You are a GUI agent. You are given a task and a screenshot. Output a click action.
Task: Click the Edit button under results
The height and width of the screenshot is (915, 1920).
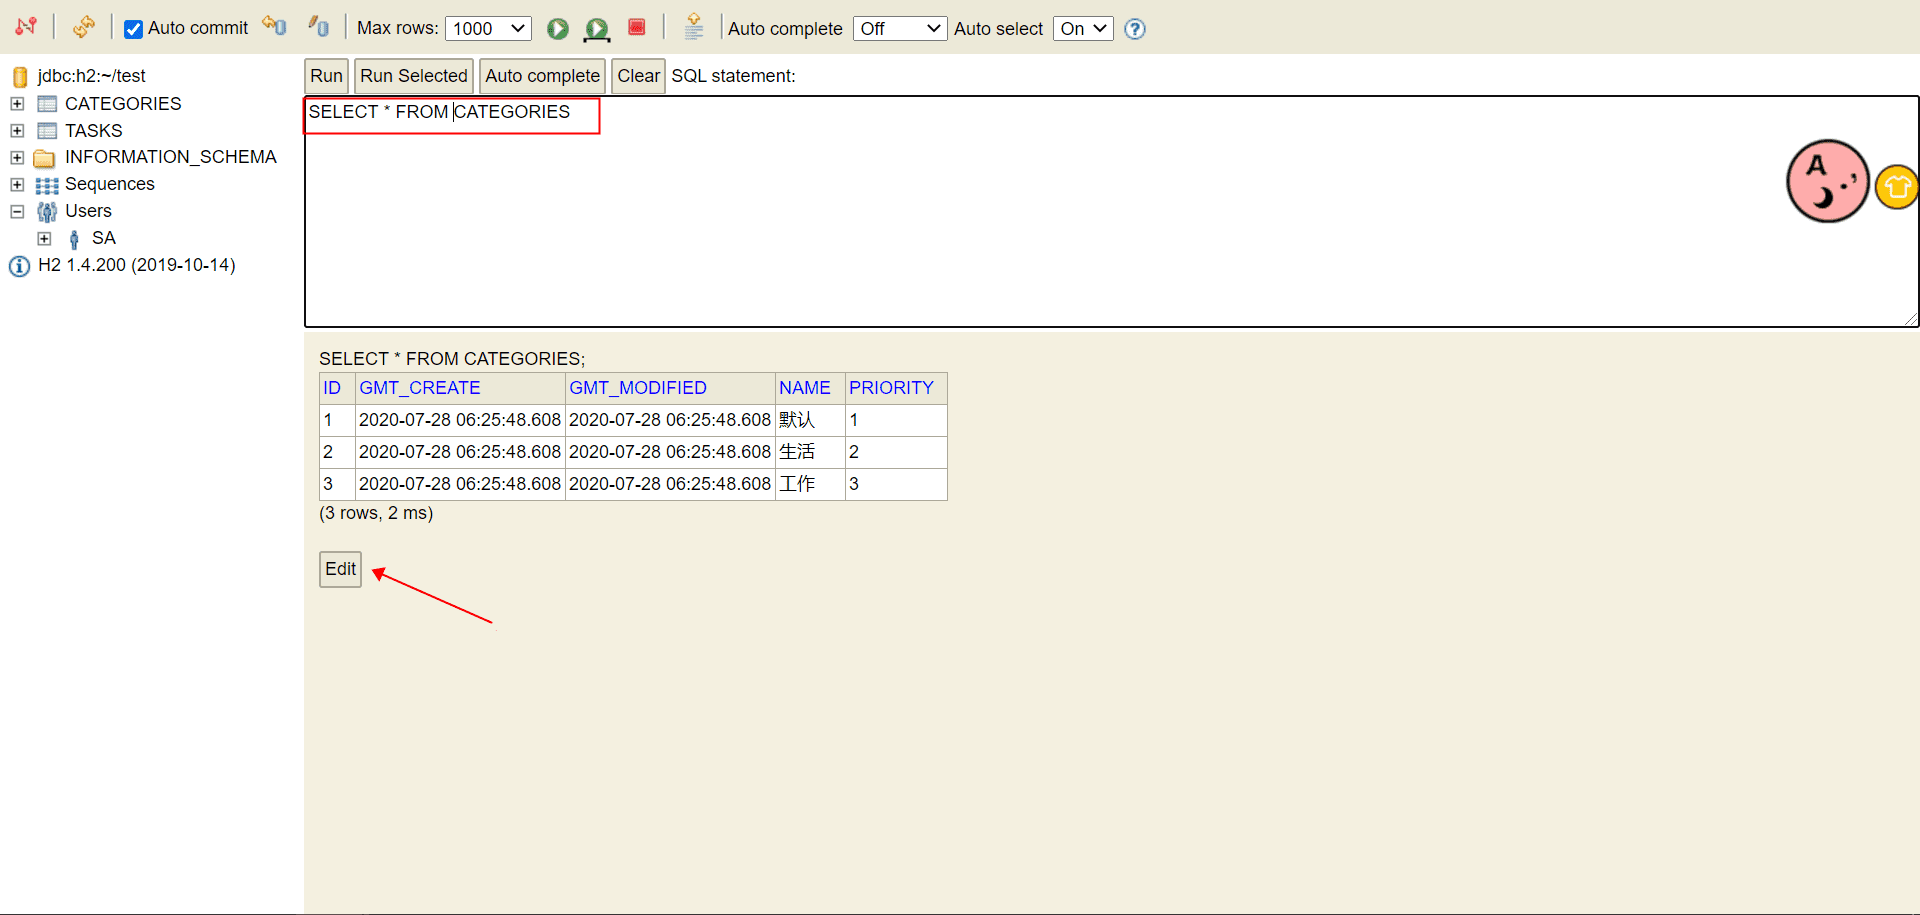(340, 569)
